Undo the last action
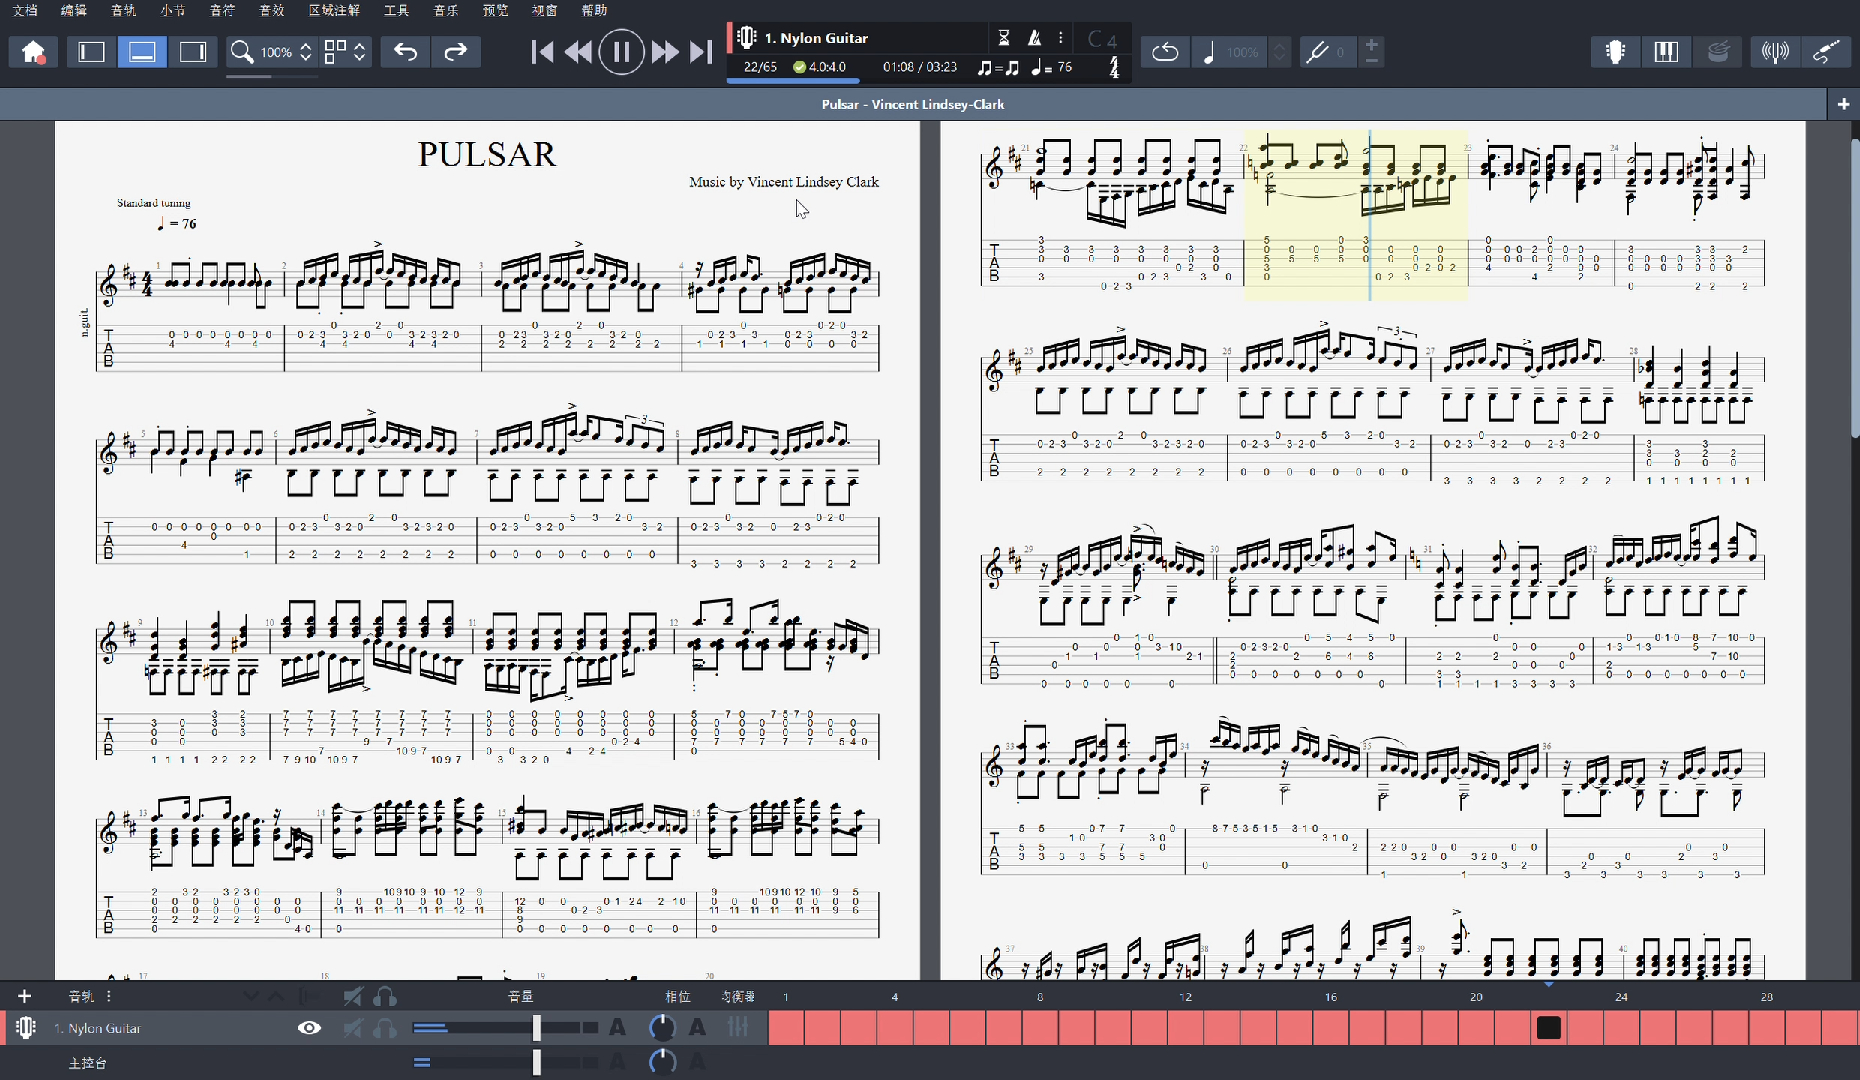Image resolution: width=1860 pixels, height=1080 pixels. coord(405,52)
